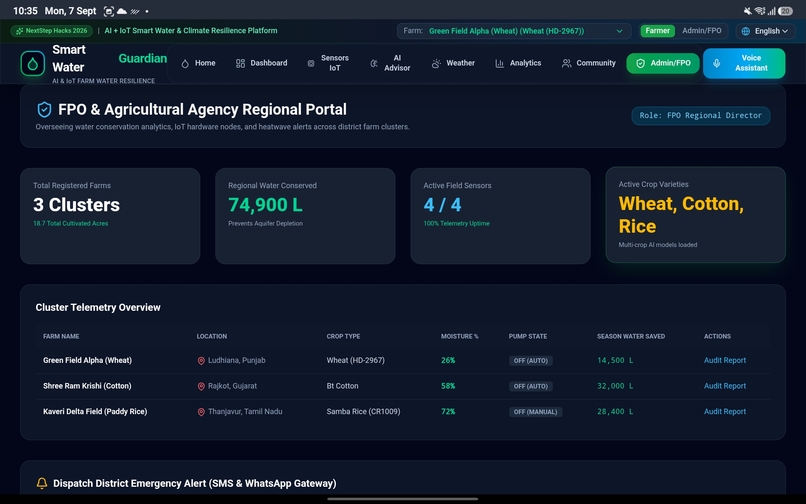Open the Farm selector dropdown
The height and width of the screenshot is (504, 806).
515,31
